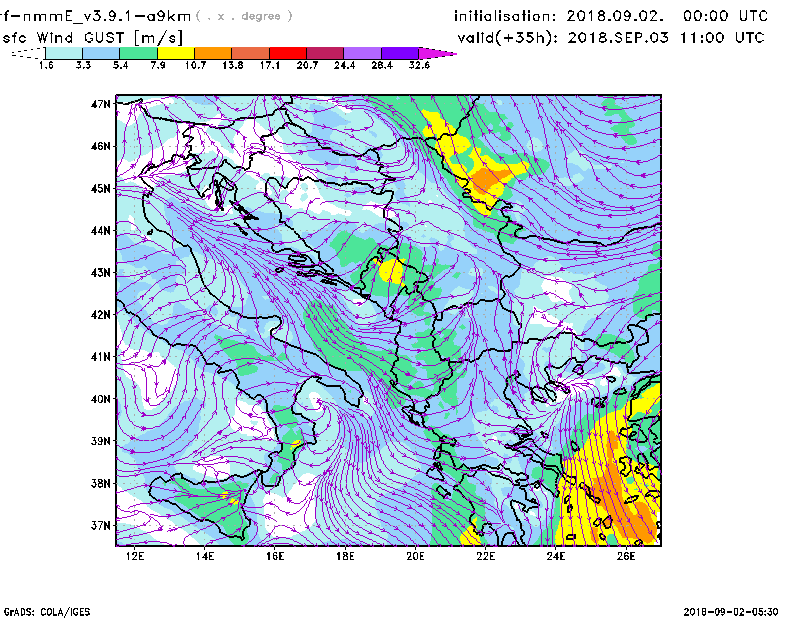Click the yellow legend swatch

(176, 53)
